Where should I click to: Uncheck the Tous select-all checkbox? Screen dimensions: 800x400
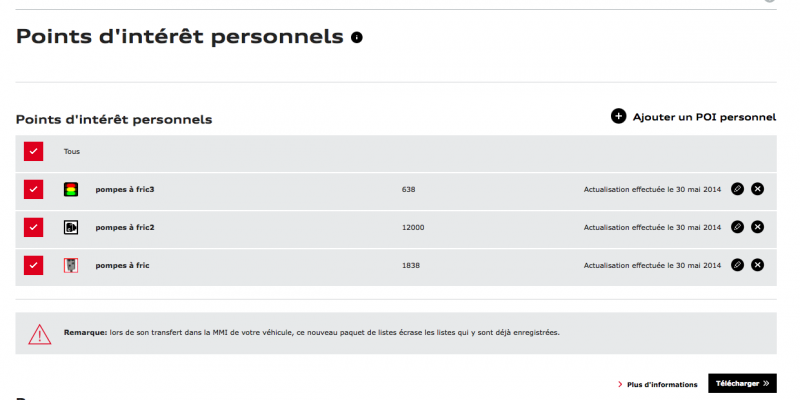point(34,152)
